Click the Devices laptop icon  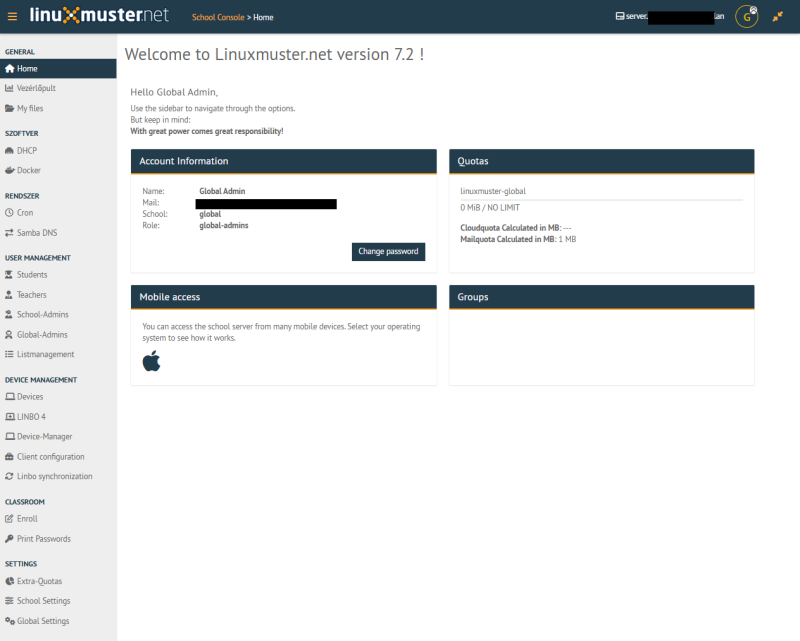(10, 397)
